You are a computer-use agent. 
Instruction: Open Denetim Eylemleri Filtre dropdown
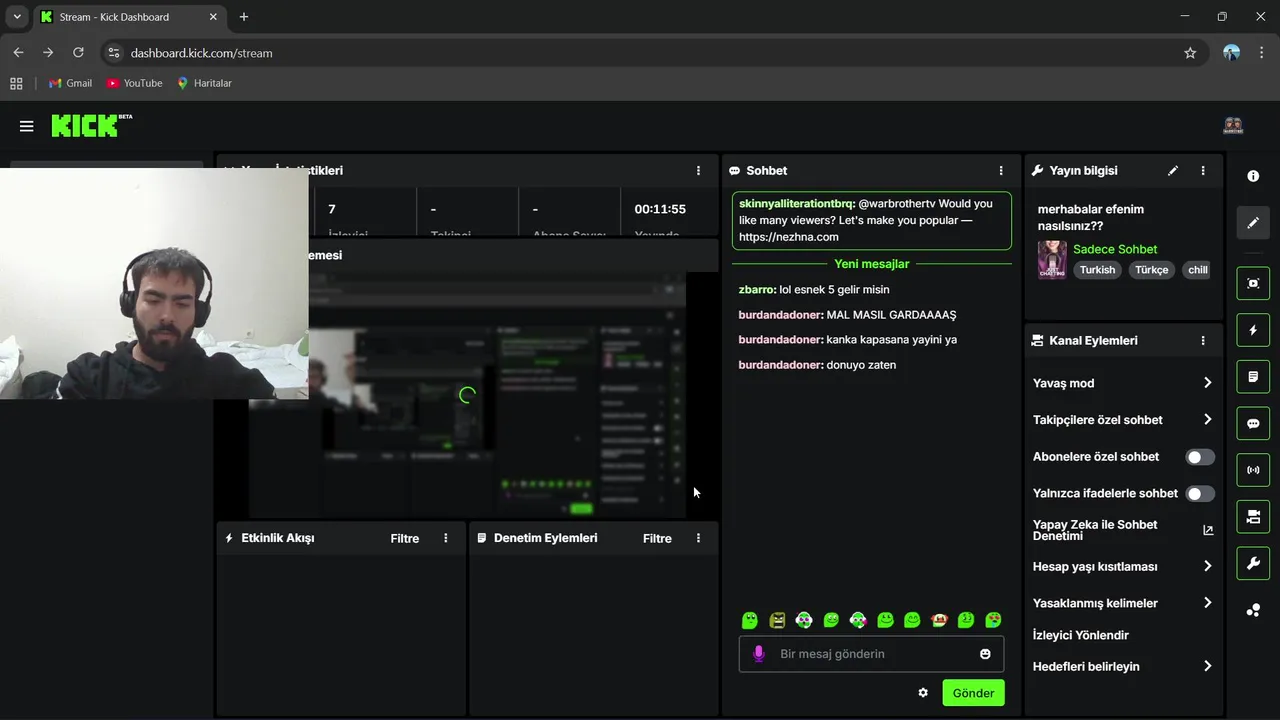click(657, 538)
